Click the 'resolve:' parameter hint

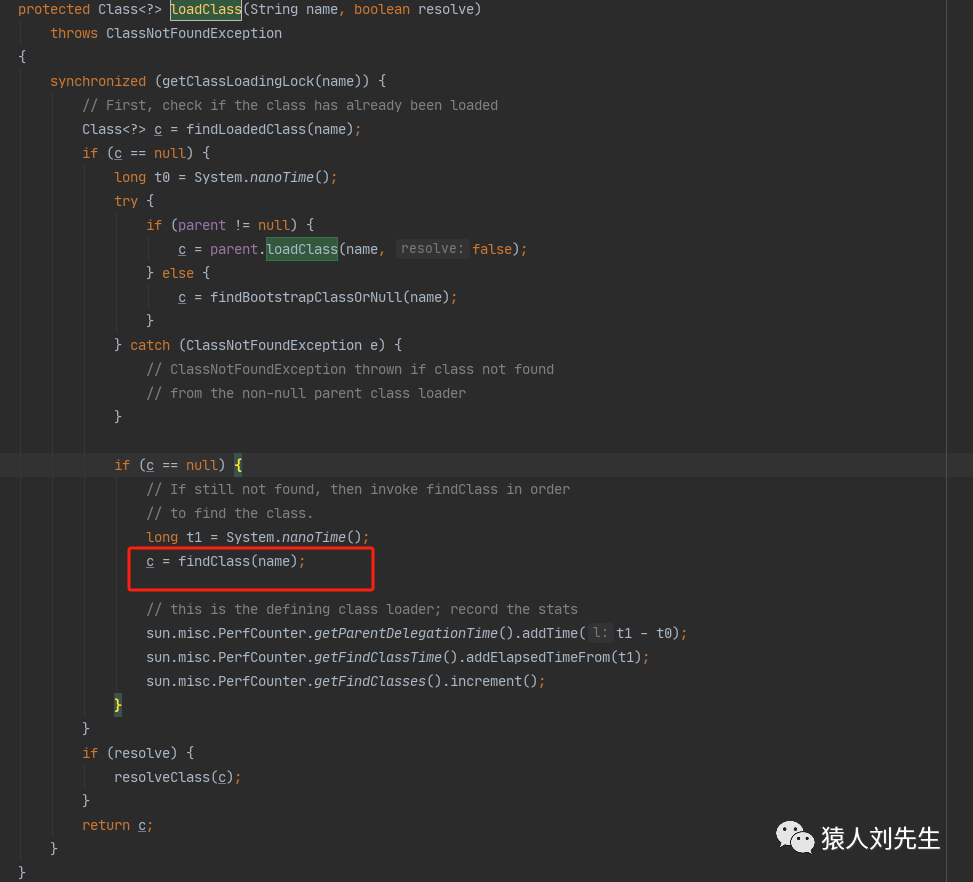tap(432, 249)
